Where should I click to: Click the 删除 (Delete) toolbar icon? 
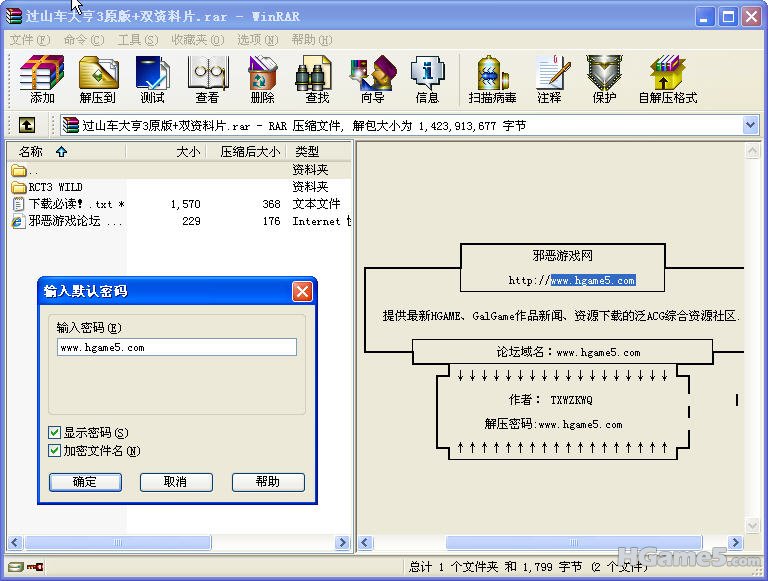263,79
